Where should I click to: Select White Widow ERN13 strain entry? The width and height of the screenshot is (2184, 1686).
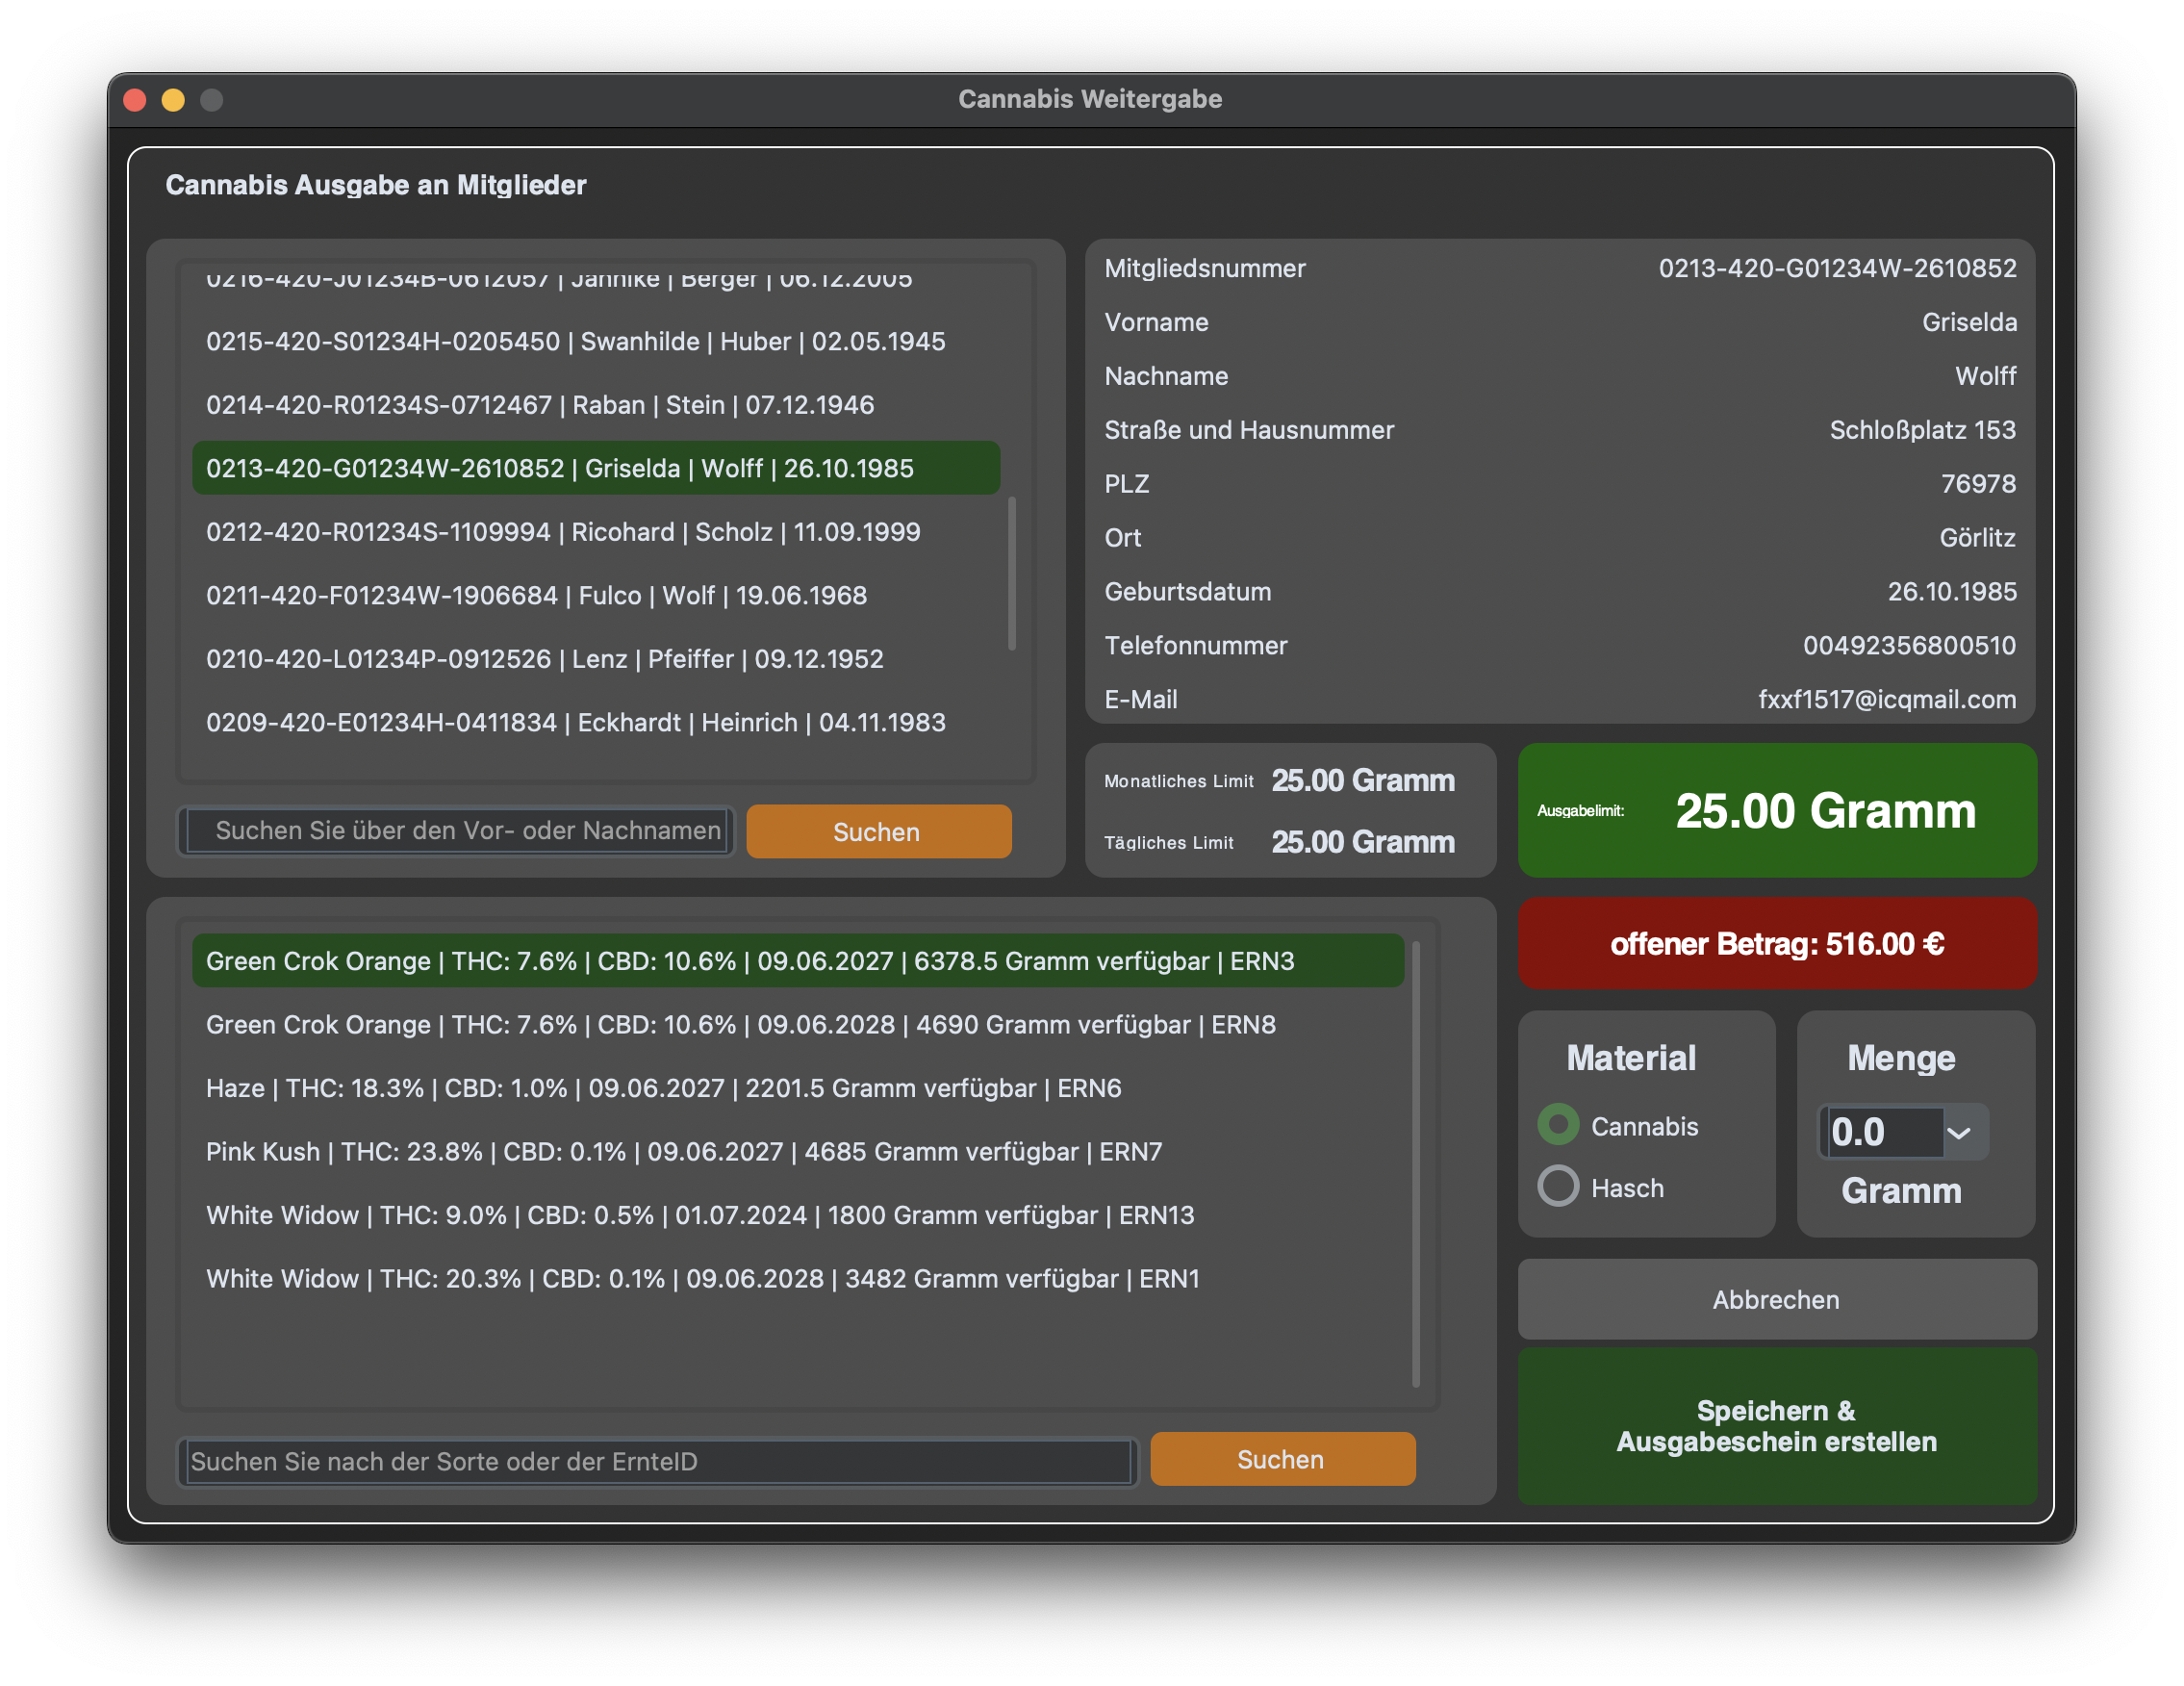pos(700,1215)
